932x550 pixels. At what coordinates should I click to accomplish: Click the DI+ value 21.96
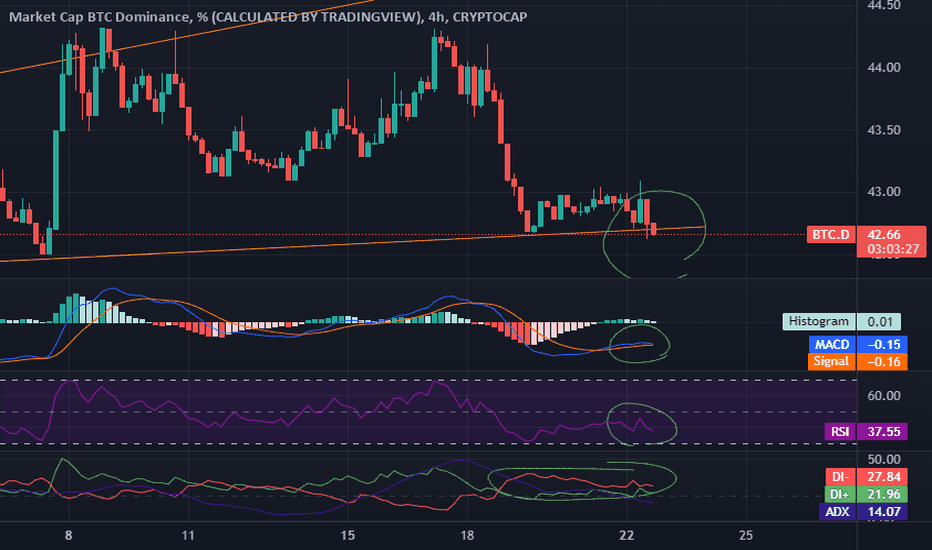882,494
